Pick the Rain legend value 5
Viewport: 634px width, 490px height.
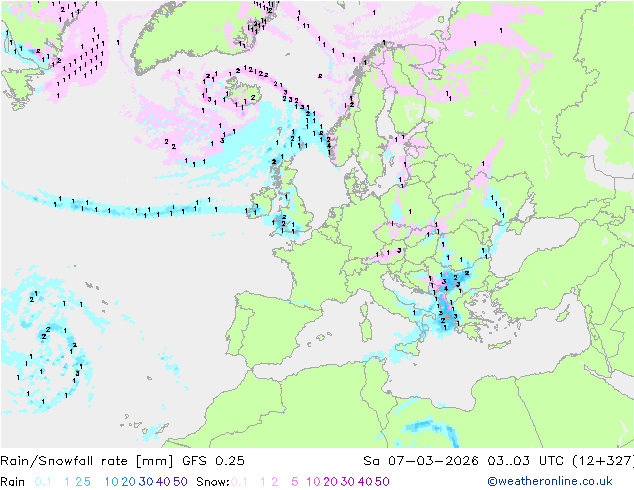87,482
